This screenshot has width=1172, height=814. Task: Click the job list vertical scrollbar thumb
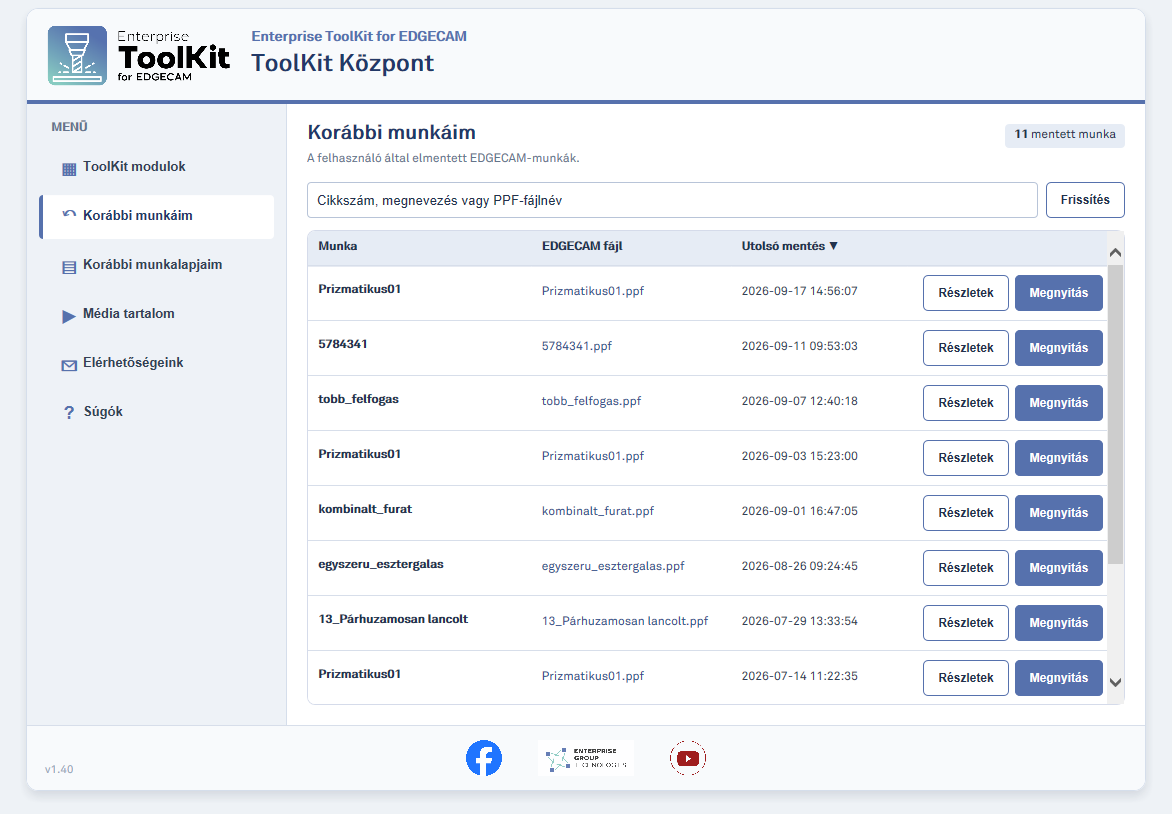coord(1115,413)
